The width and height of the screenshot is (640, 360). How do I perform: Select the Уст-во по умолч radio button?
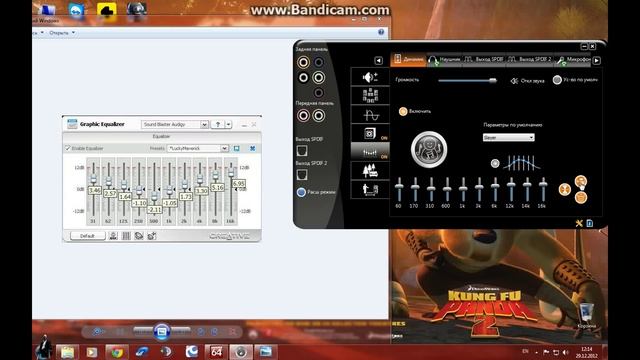557,80
